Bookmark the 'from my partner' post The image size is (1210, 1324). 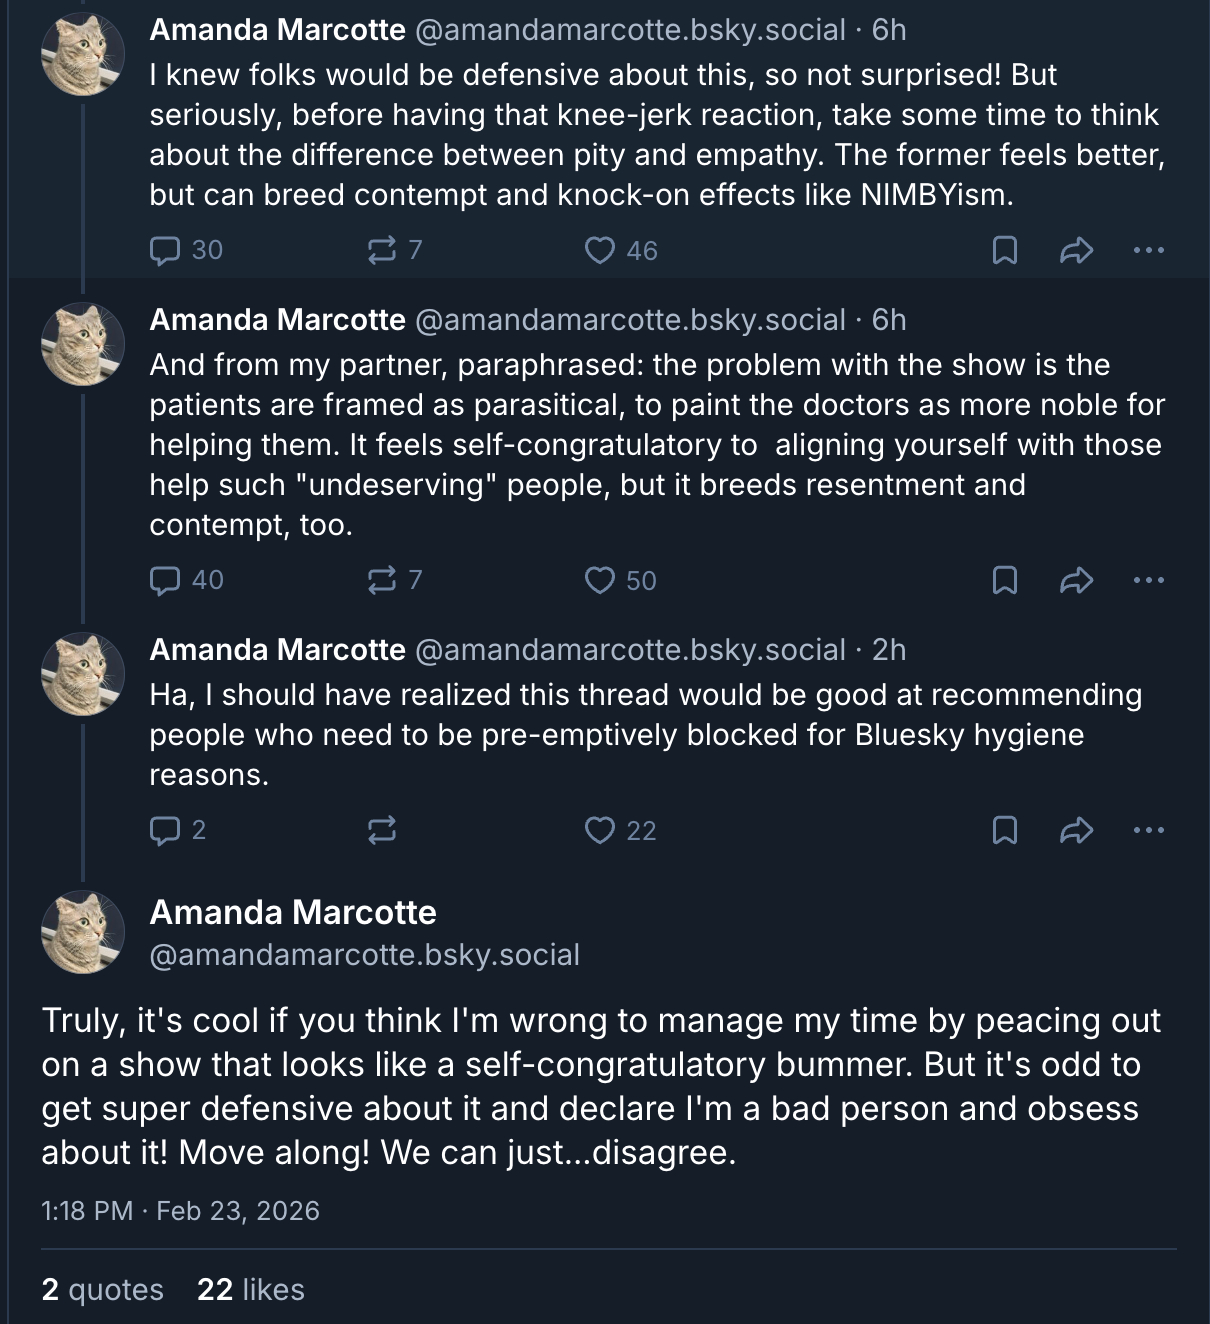1004,580
